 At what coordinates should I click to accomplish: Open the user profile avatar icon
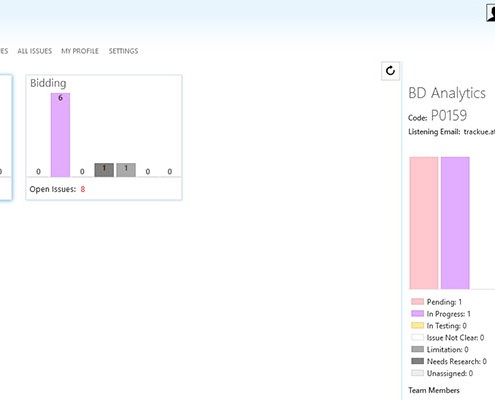[x=491, y=13]
